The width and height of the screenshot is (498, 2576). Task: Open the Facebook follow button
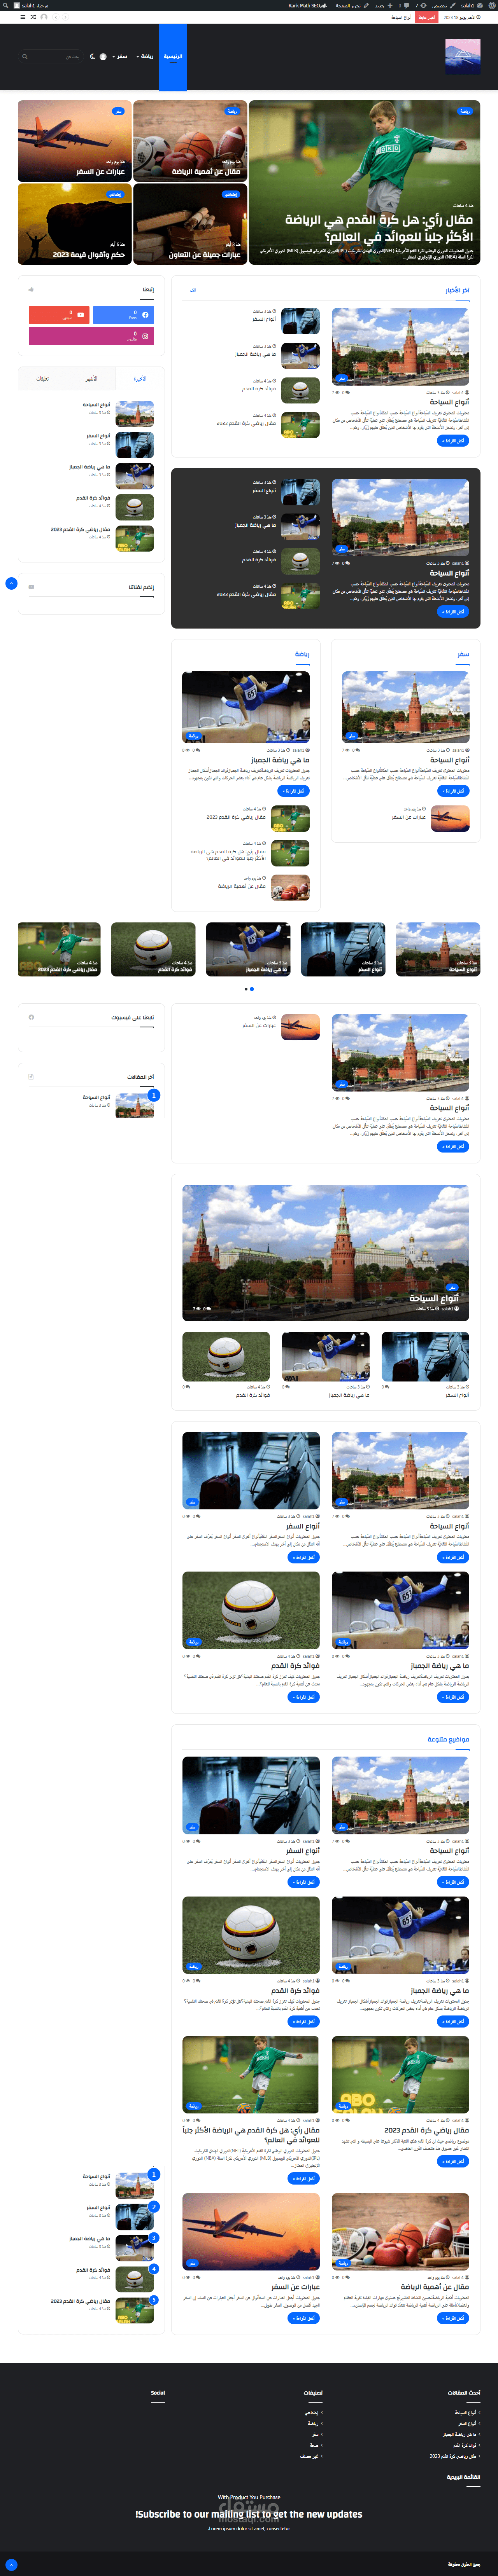[123, 315]
